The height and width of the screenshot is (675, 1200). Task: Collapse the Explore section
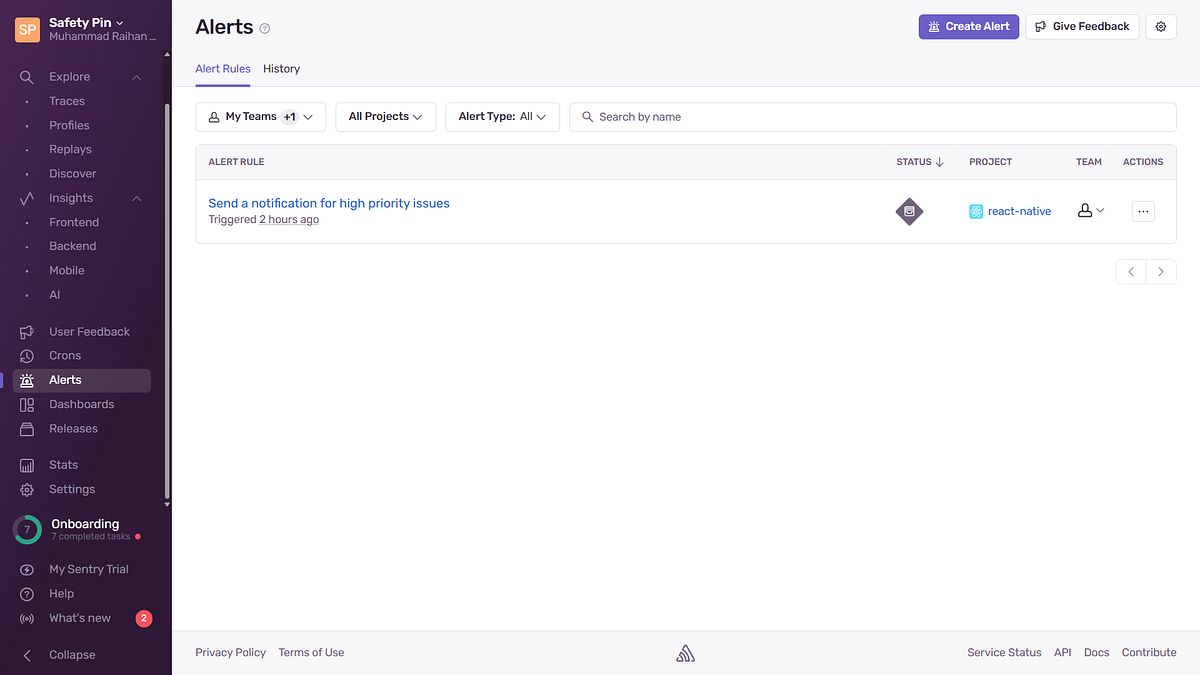tap(136, 76)
